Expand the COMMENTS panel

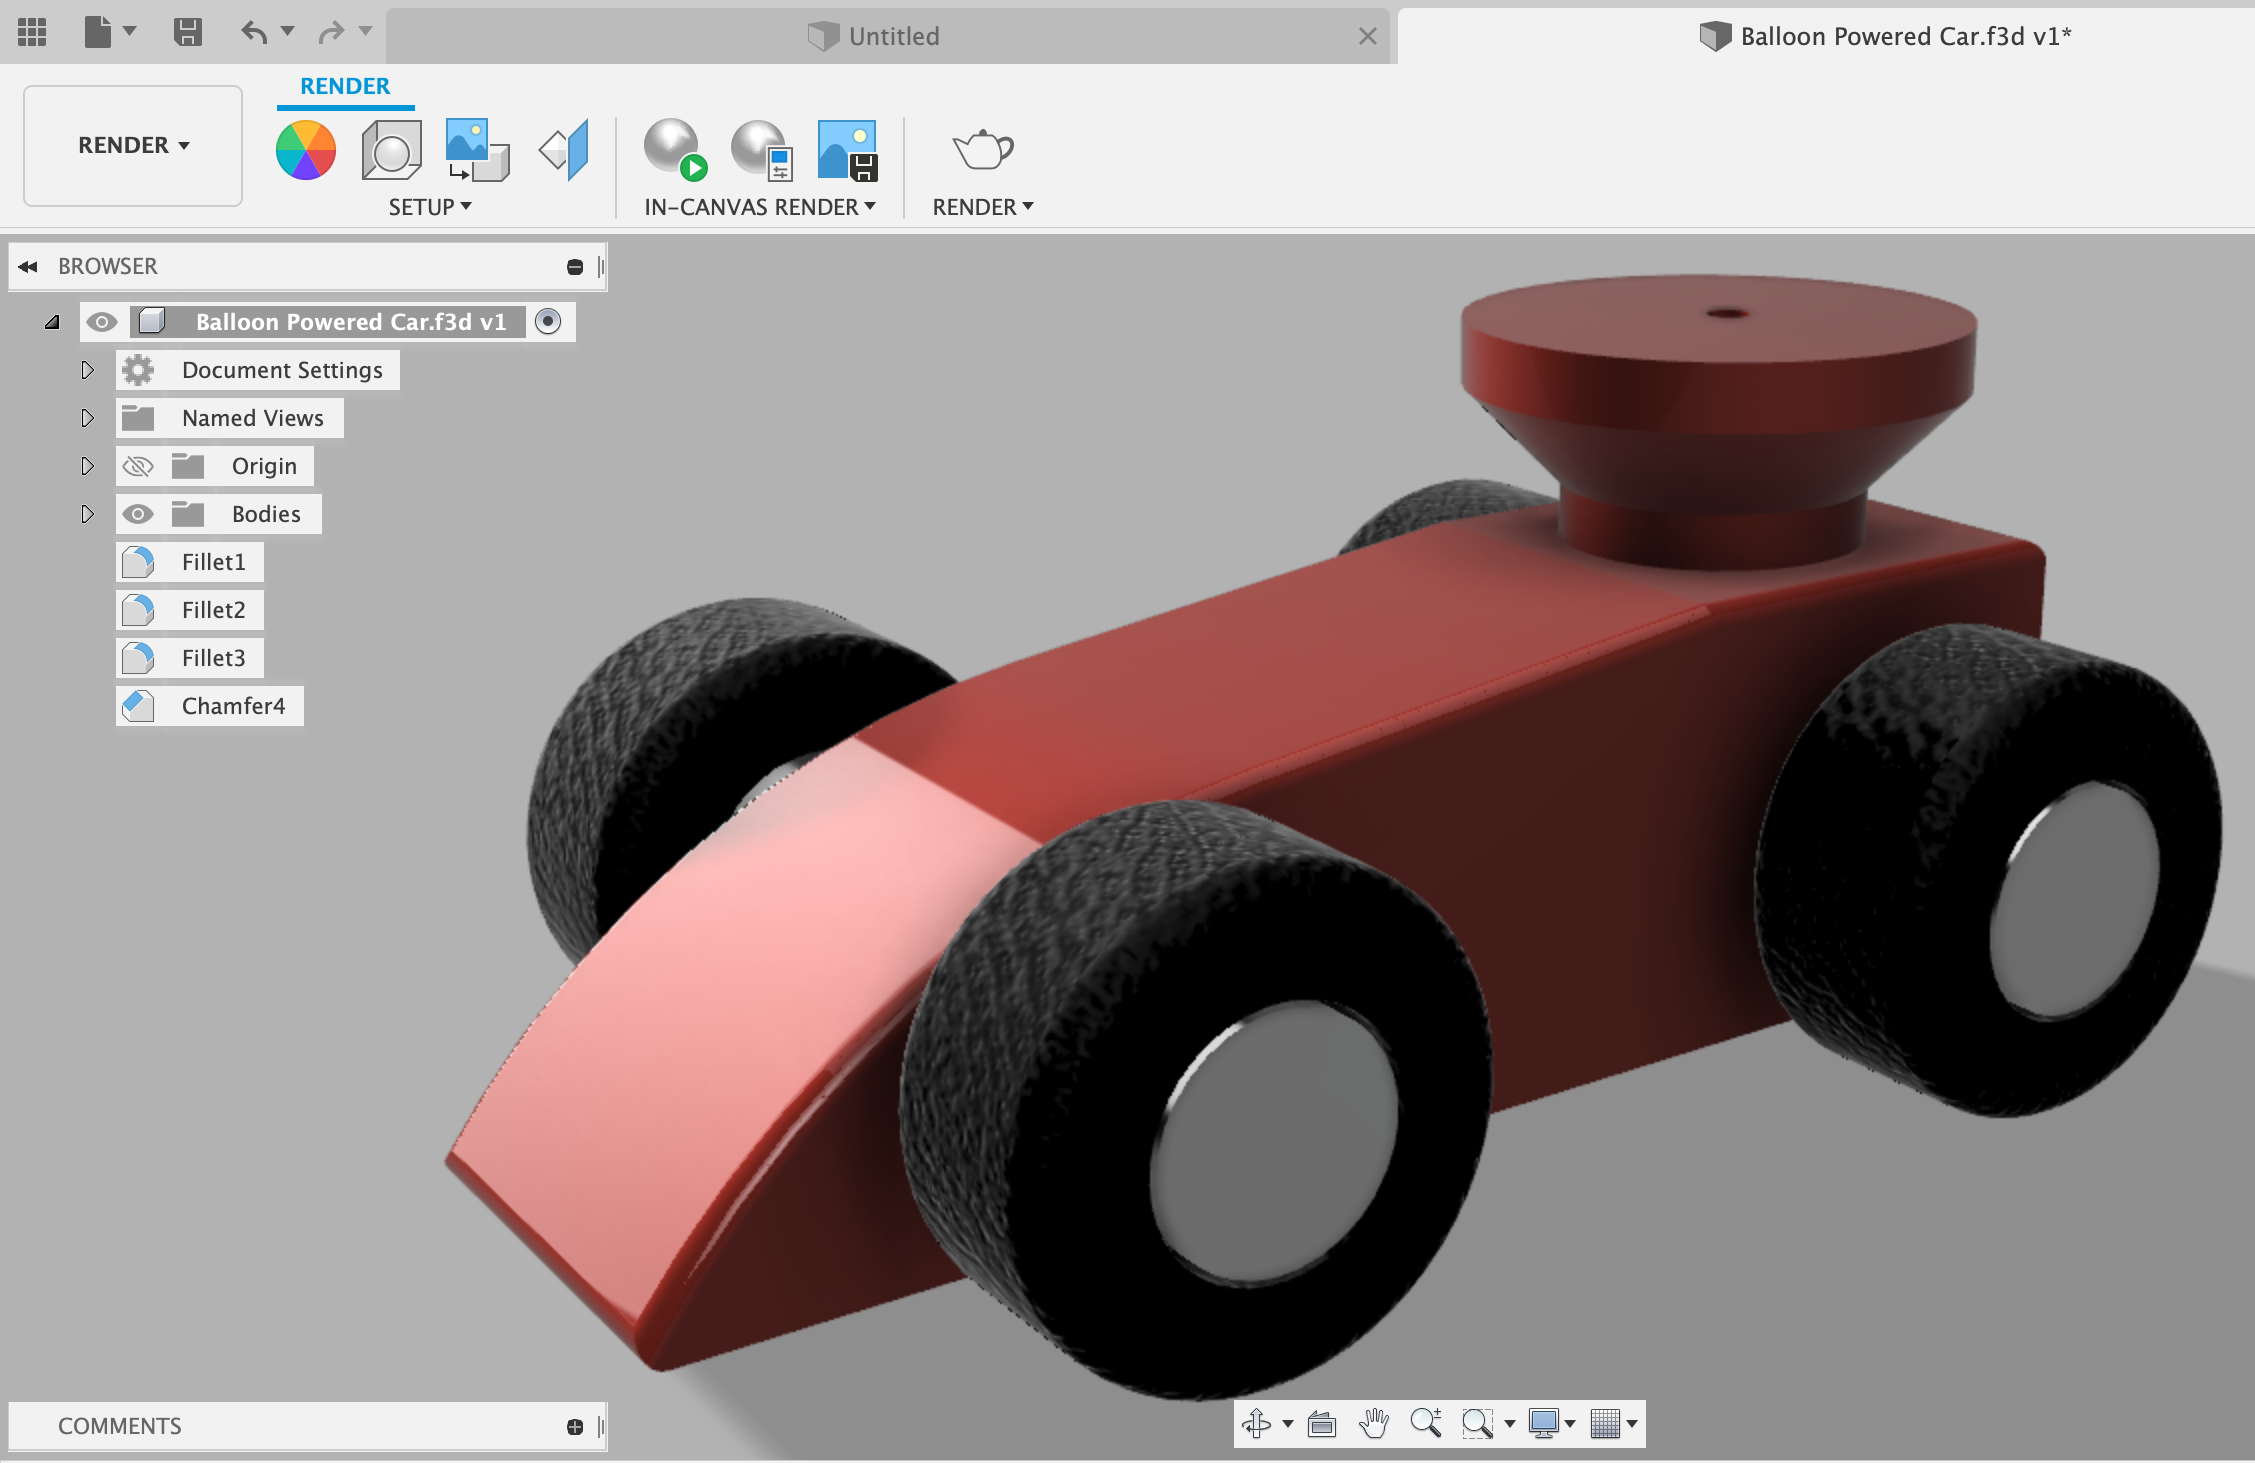point(575,1427)
